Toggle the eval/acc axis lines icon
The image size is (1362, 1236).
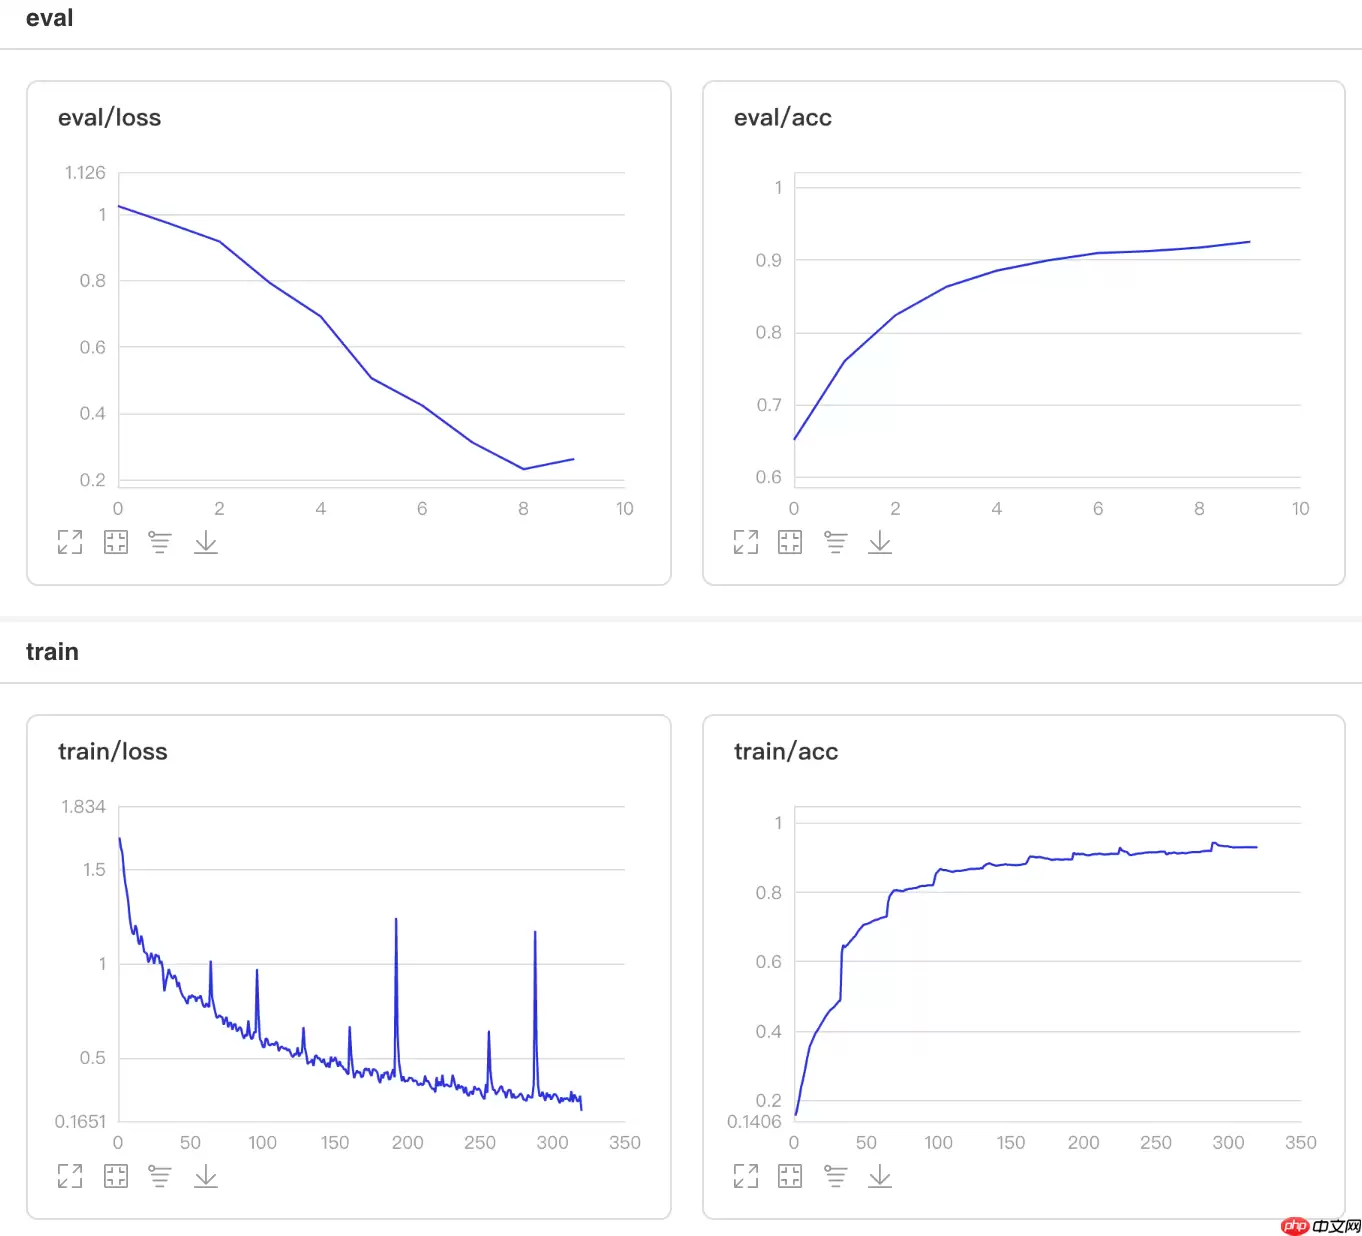(x=835, y=542)
